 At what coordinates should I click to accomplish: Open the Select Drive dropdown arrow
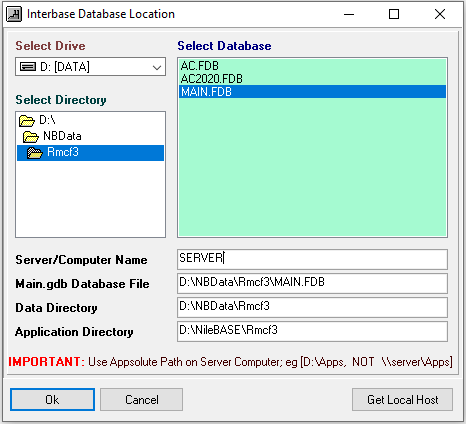pos(157,67)
